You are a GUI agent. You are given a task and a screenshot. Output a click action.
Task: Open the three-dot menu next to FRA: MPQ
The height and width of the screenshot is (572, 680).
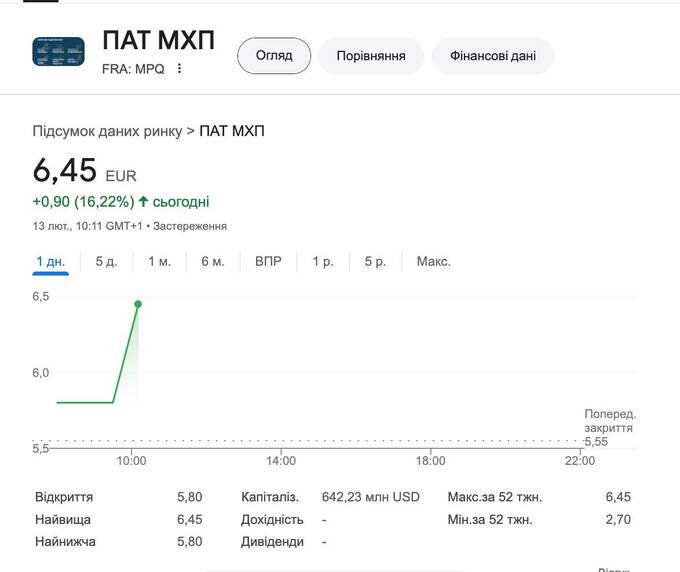click(x=180, y=69)
